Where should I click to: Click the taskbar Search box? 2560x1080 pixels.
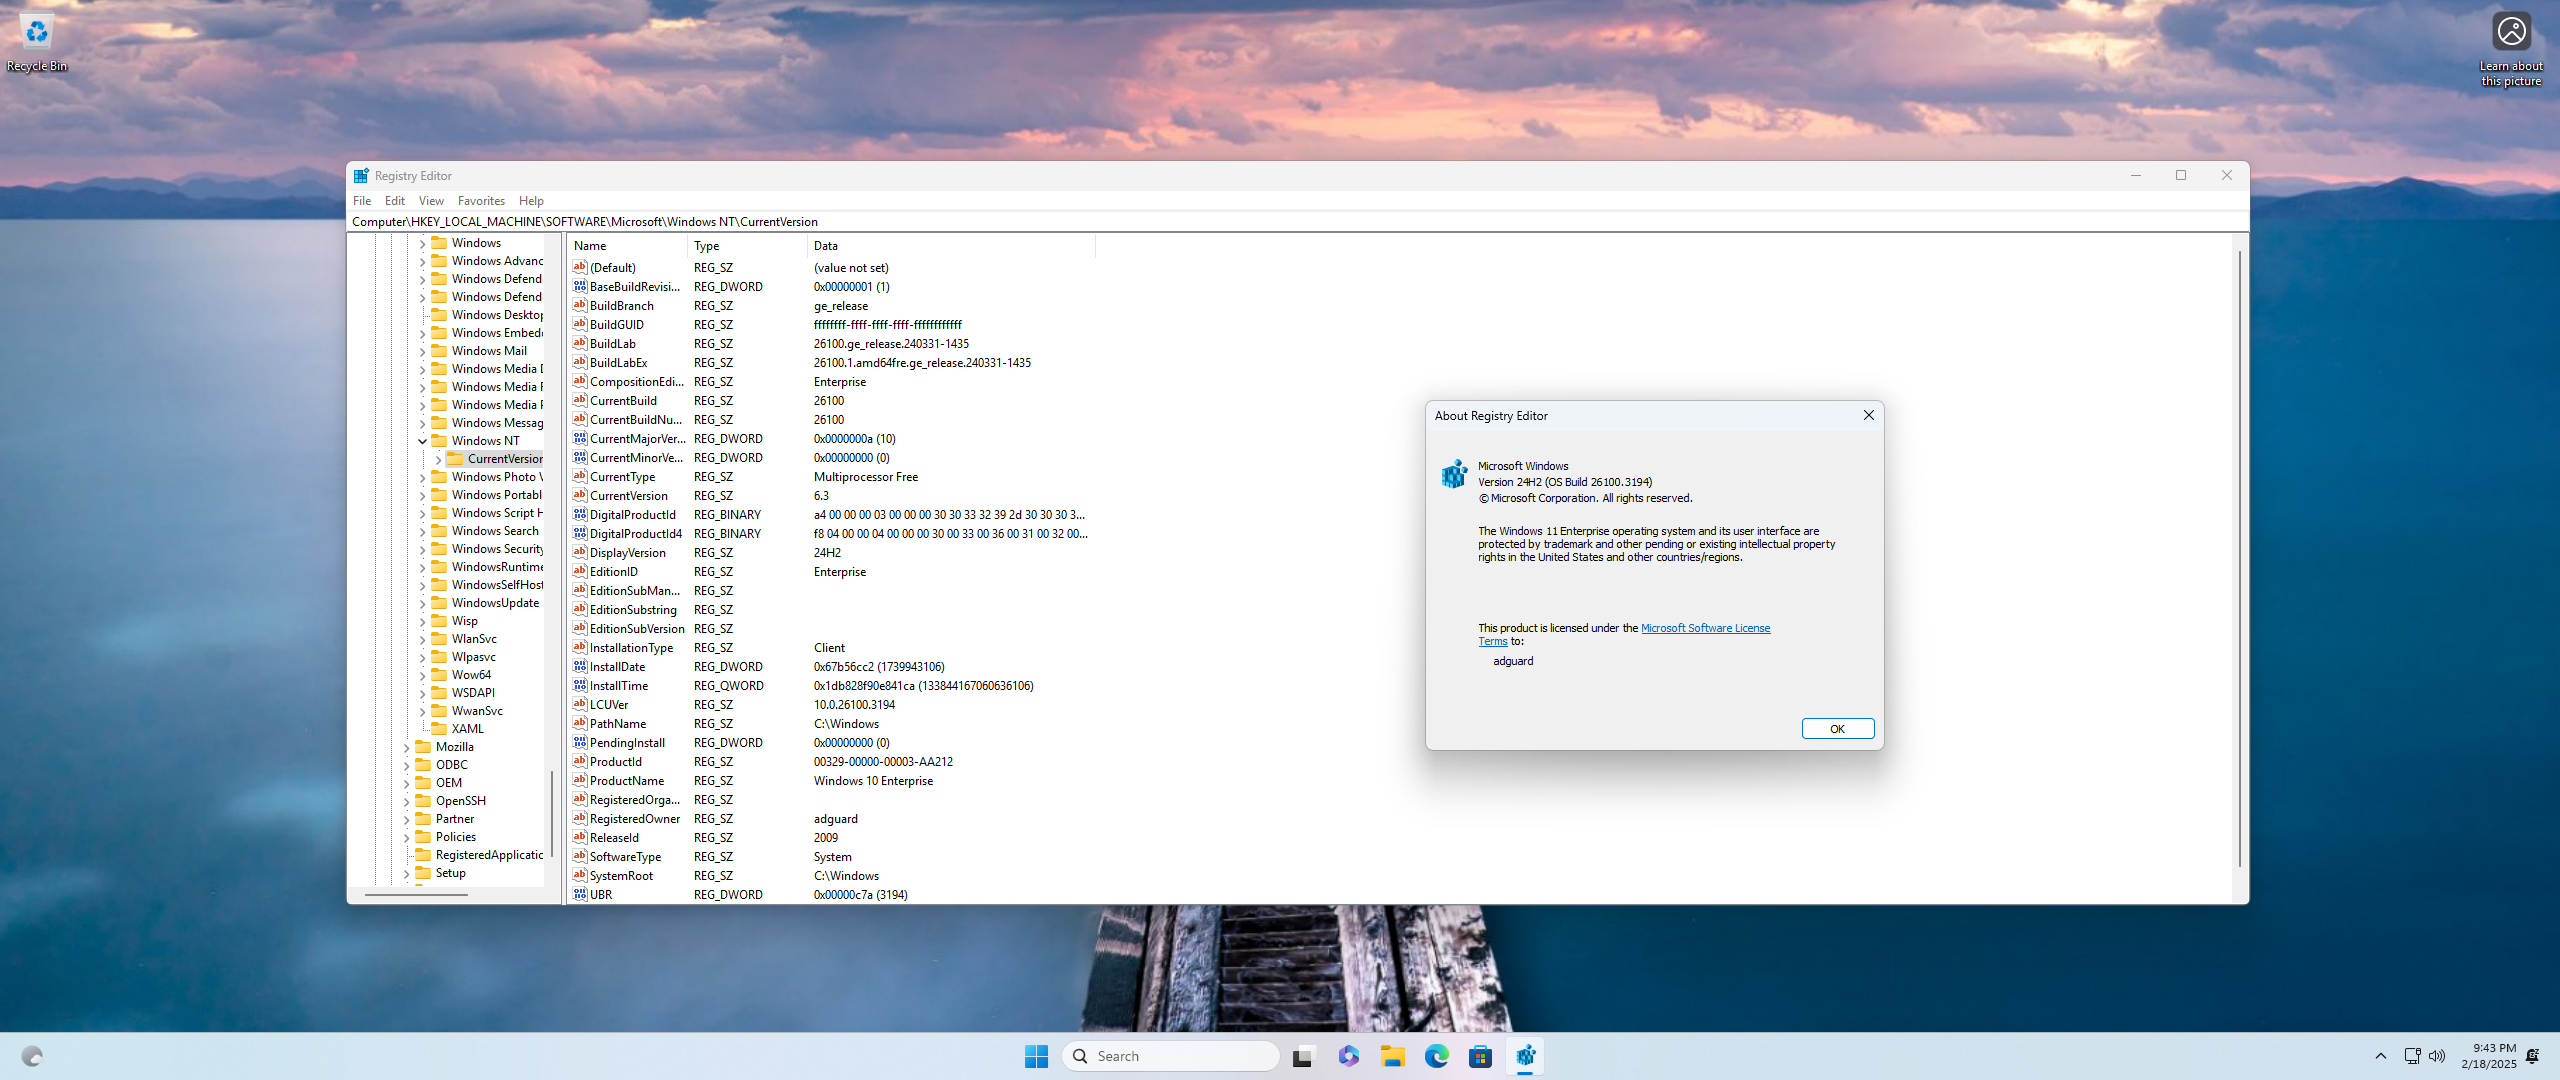tap(1171, 1056)
